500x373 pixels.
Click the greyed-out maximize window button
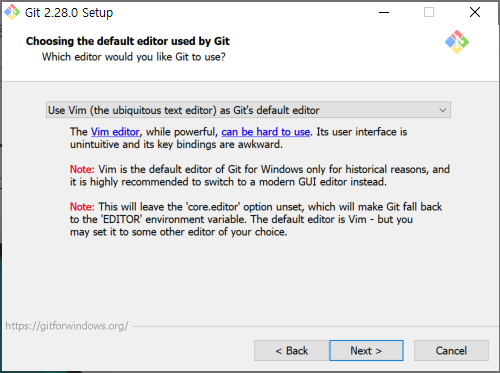[429, 12]
